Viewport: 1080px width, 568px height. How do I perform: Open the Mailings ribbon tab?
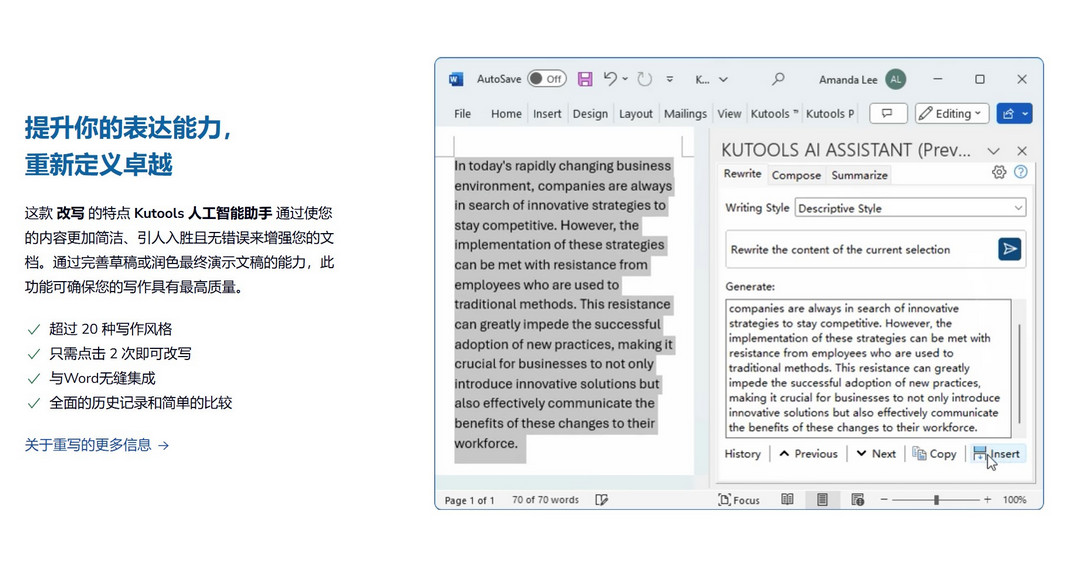tap(685, 114)
